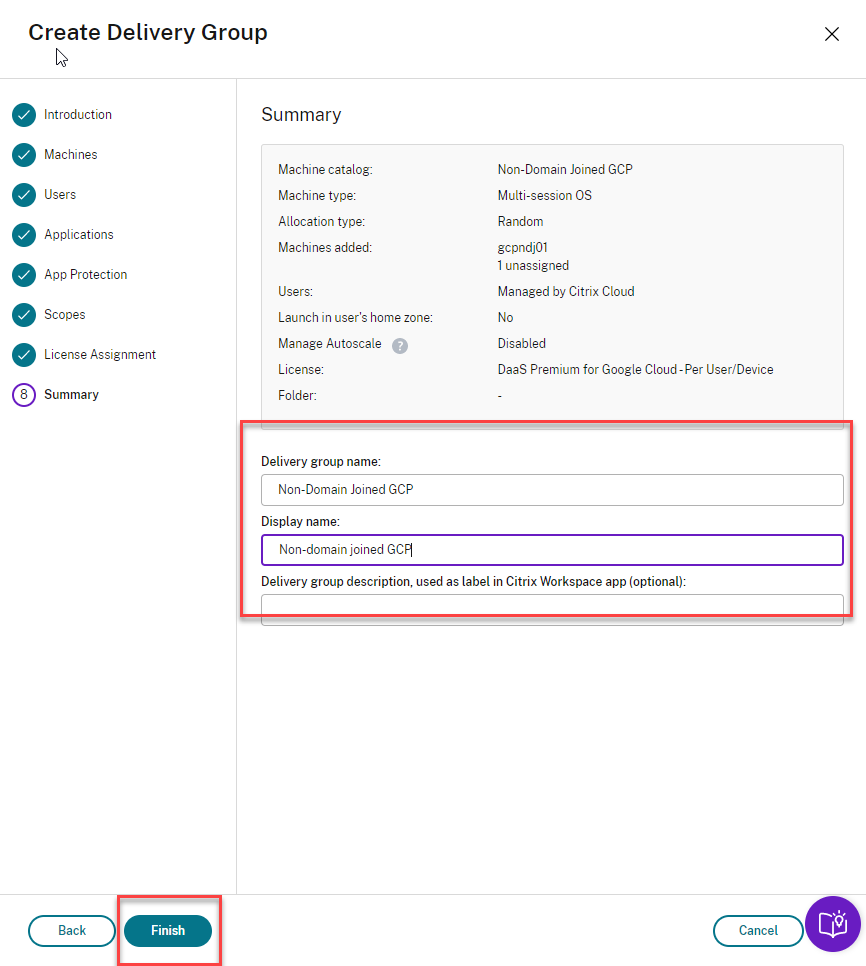The image size is (866, 966).
Task: Click the 'Allocation type:' label
Action: pyautogui.click(x=322, y=221)
